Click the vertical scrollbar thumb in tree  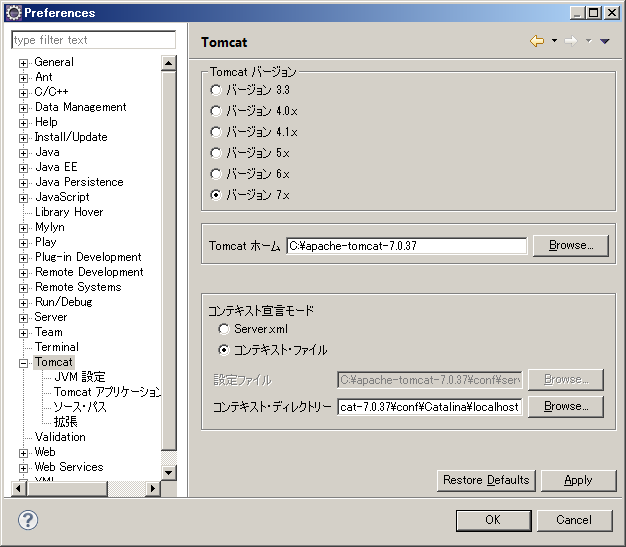coord(168,261)
